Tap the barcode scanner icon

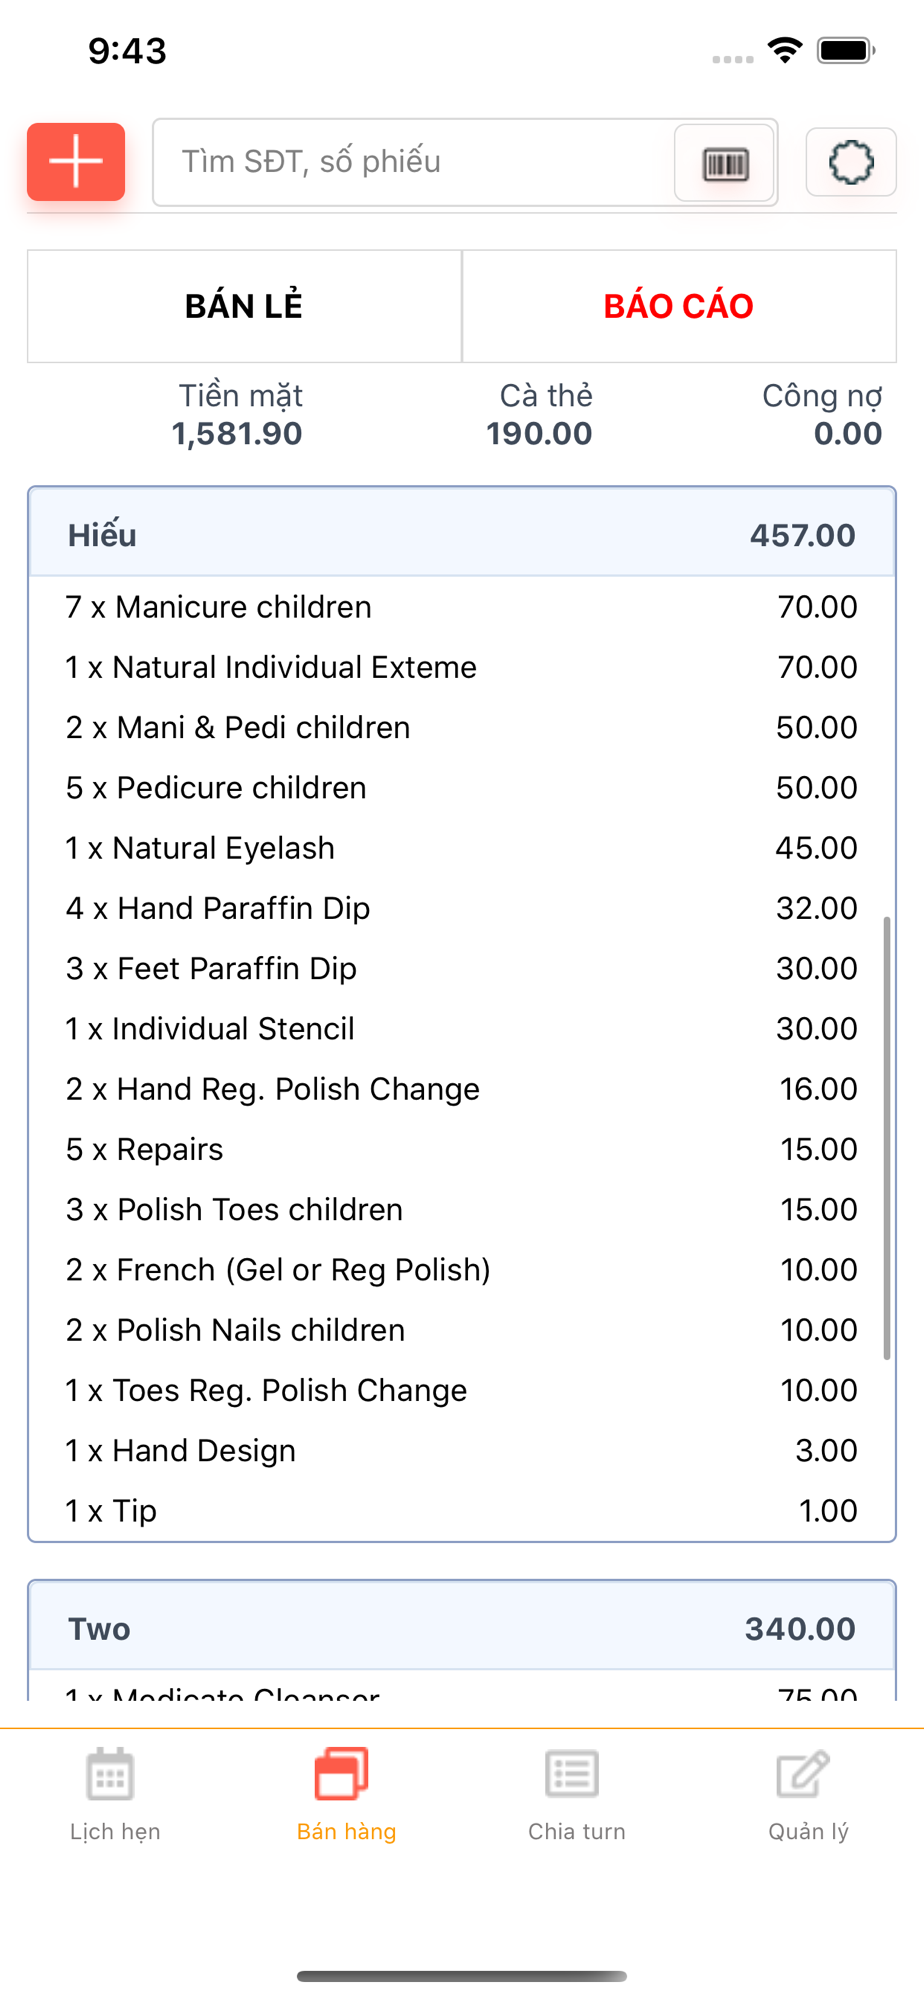725,163
